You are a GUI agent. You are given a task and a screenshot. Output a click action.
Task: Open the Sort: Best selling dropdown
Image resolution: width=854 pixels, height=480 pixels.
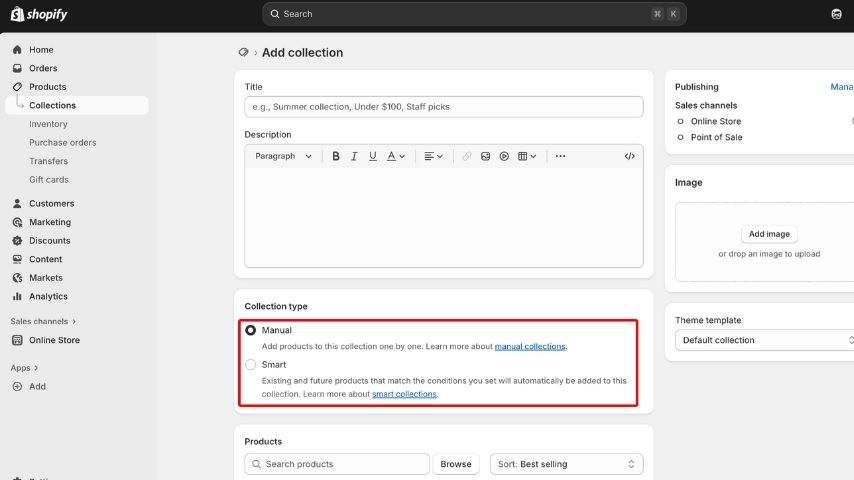566,464
